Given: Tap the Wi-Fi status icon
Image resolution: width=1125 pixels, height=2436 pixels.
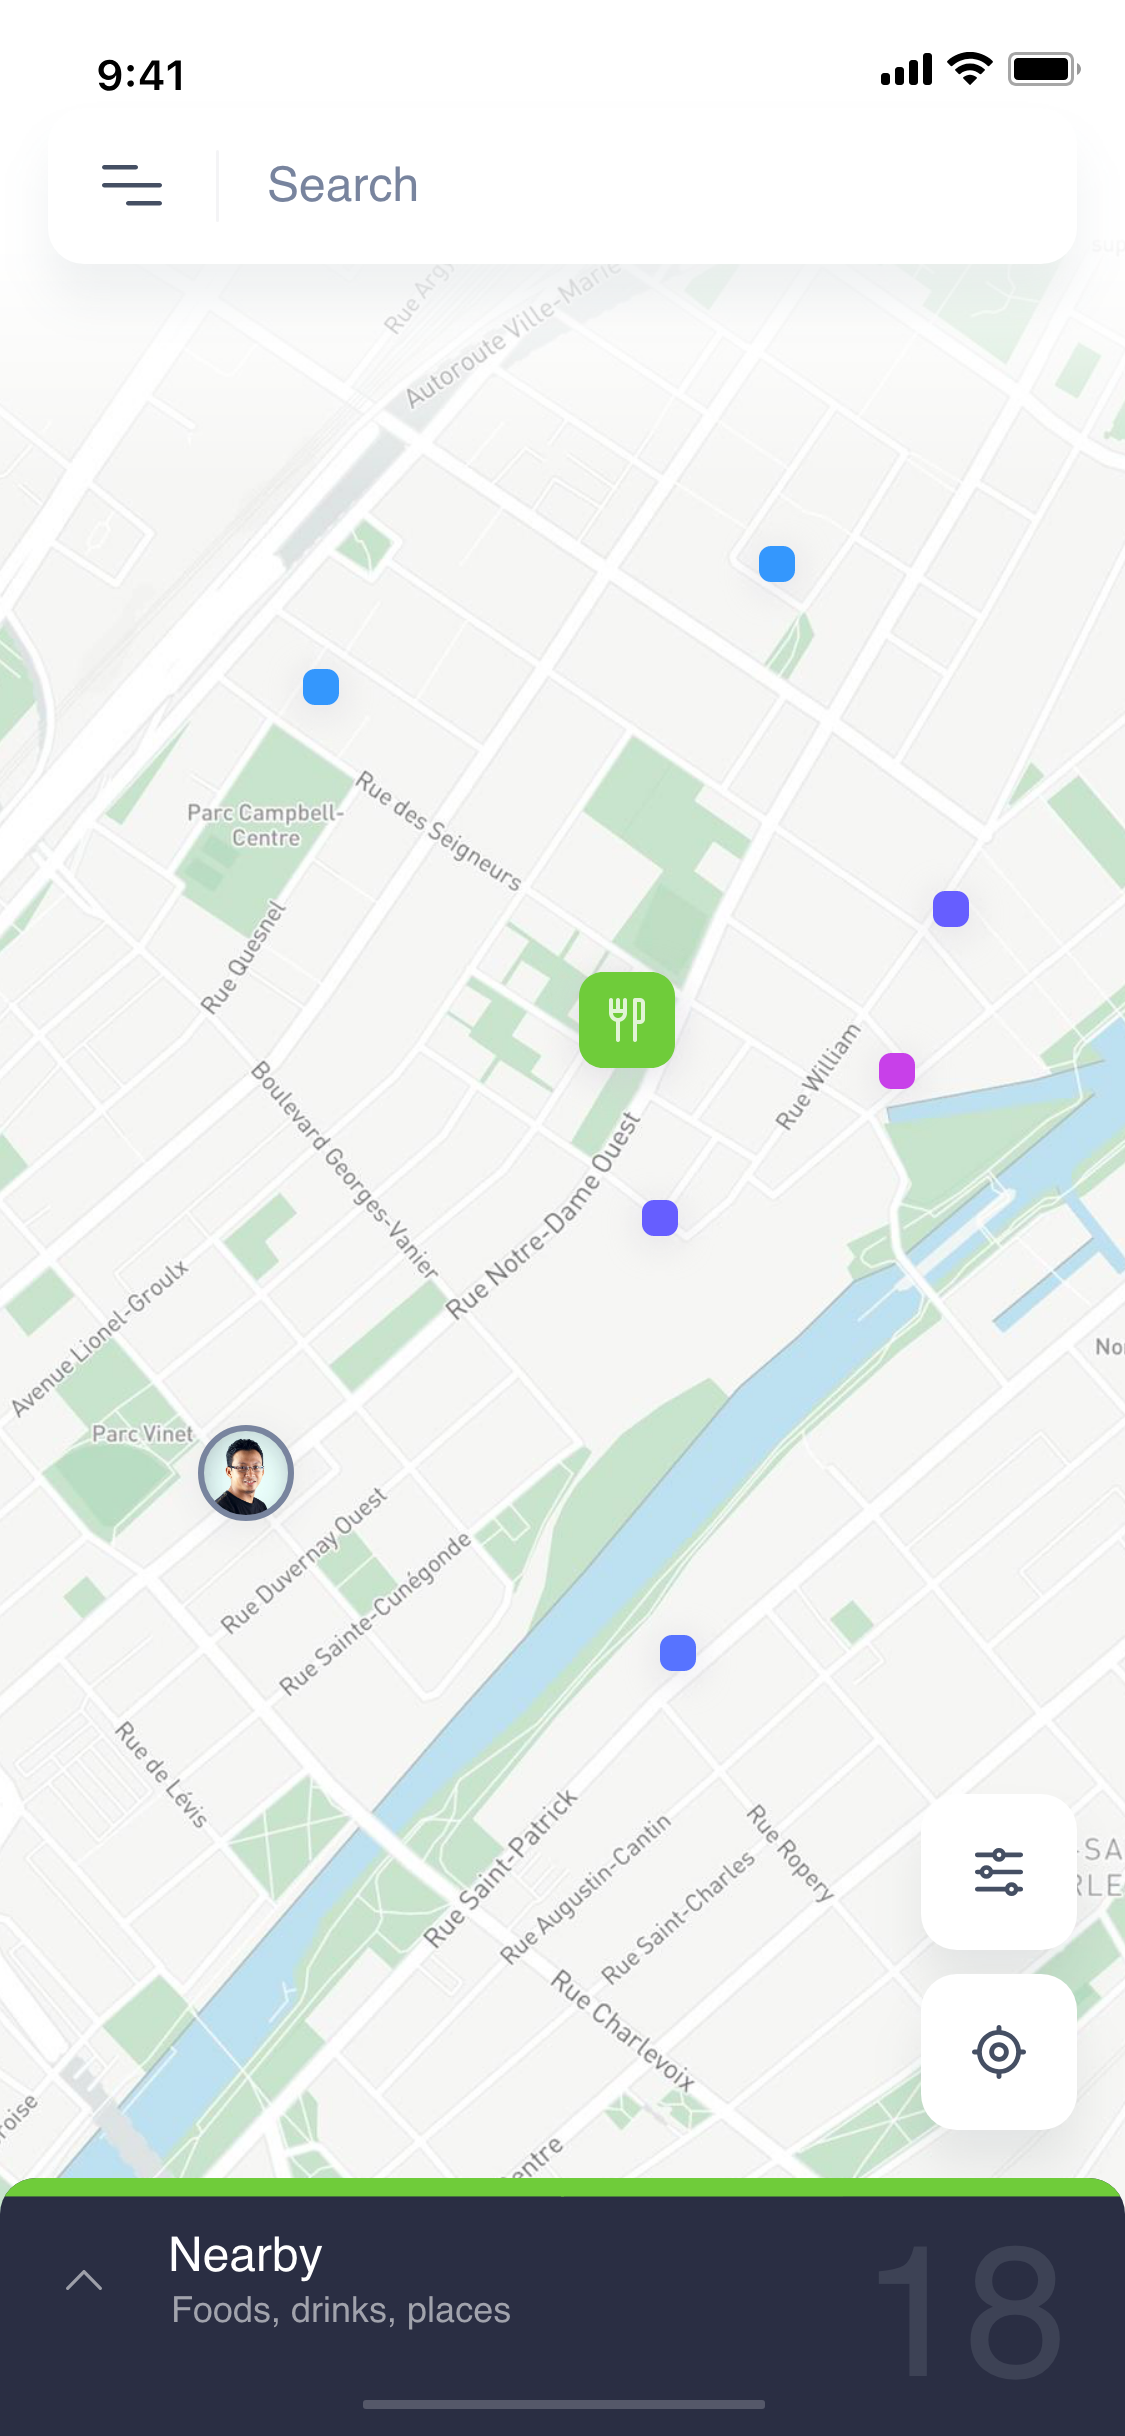Looking at the screenshot, I should pyautogui.click(x=970, y=69).
